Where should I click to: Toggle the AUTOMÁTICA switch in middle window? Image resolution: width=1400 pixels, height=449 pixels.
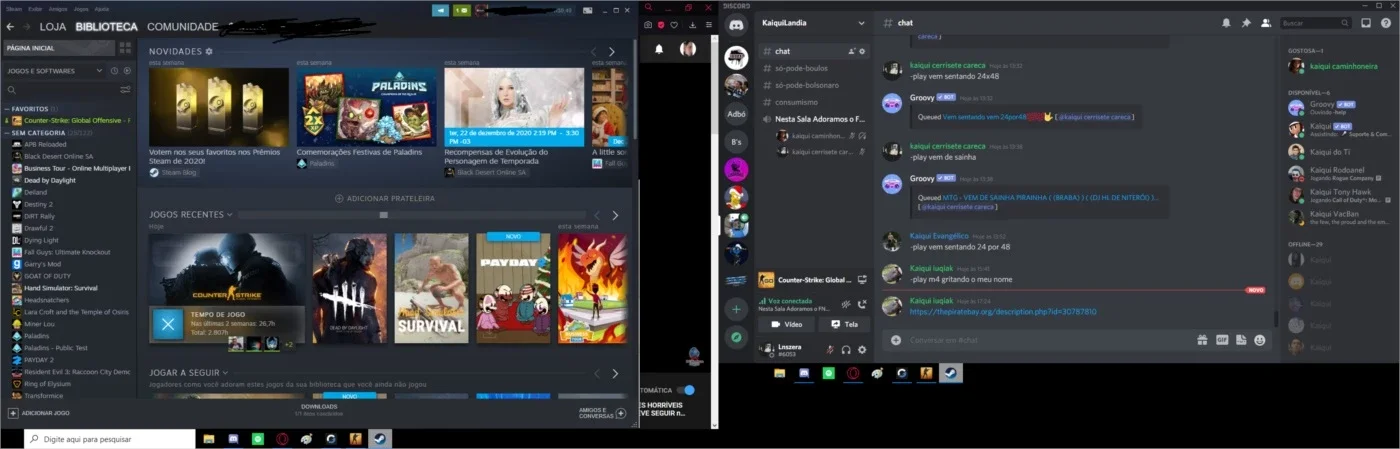686,390
